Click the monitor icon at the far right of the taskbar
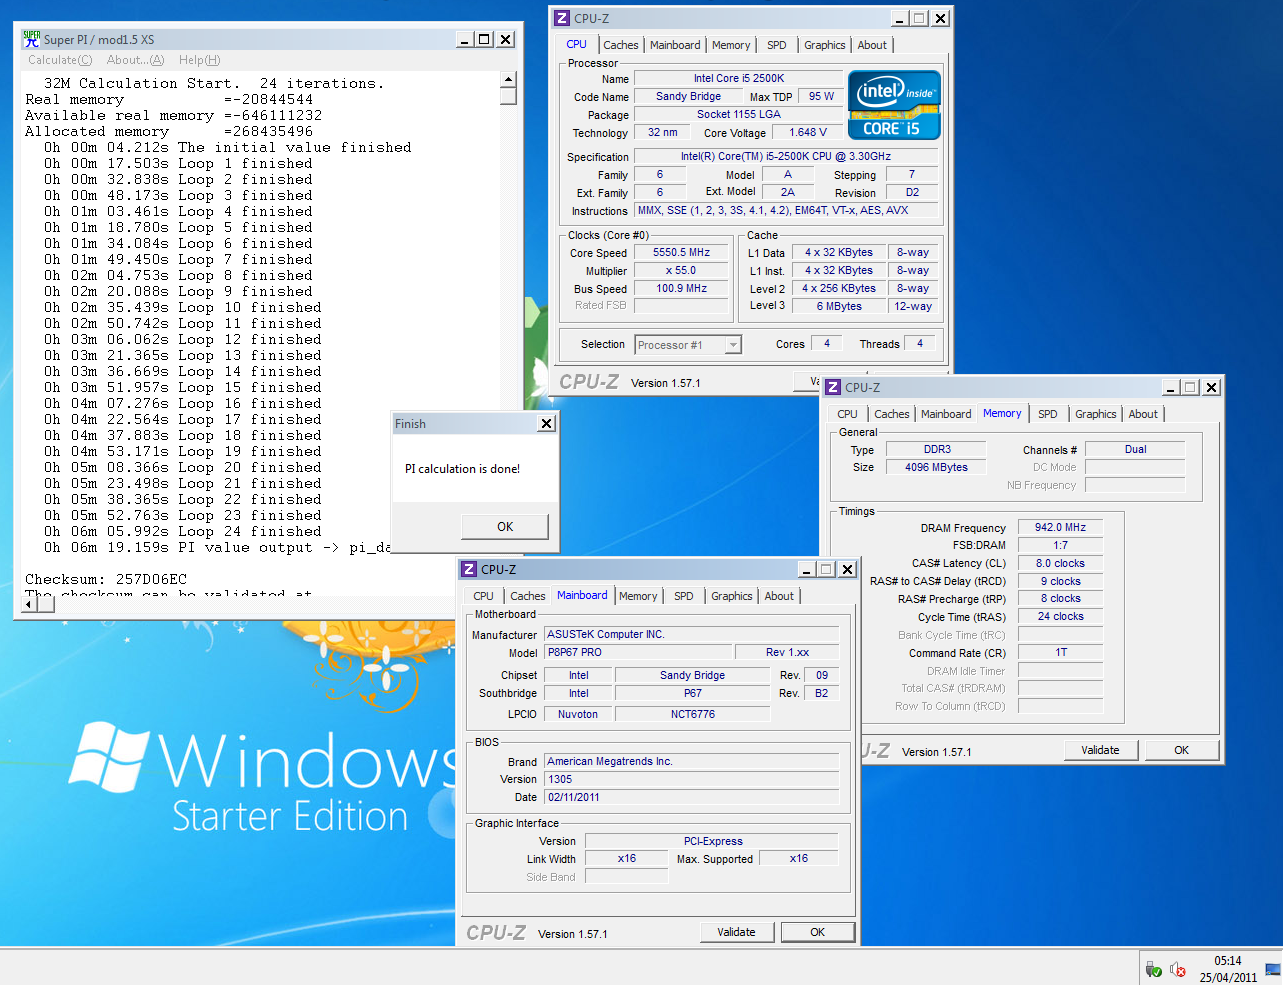1283x985 pixels. point(1273,969)
